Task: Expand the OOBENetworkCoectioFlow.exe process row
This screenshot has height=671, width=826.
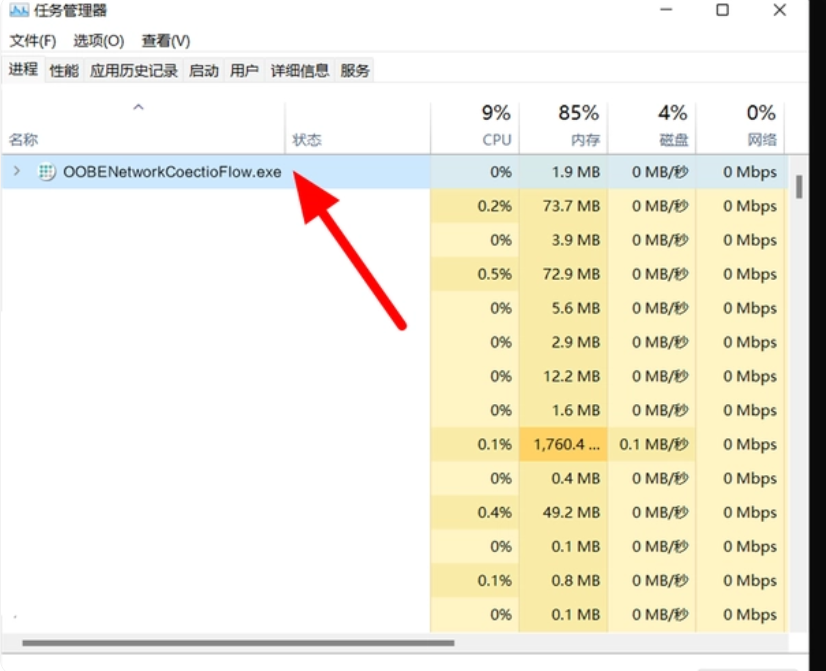Action: tap(17, 171)
